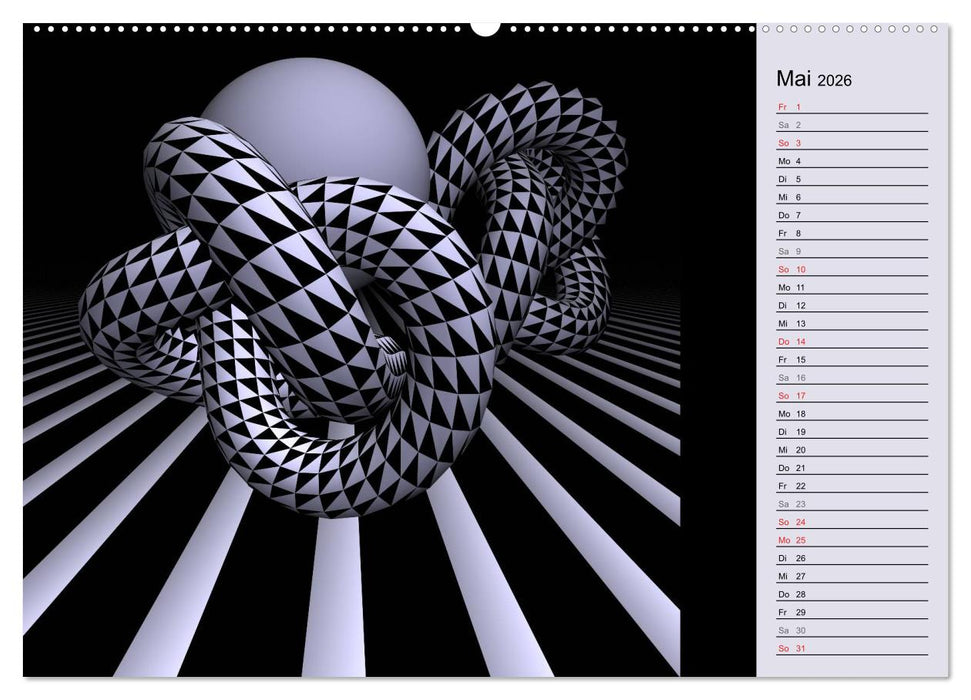Select Sunday So 10 row
Screen dimensions: 971x700
tap(852, 269)
